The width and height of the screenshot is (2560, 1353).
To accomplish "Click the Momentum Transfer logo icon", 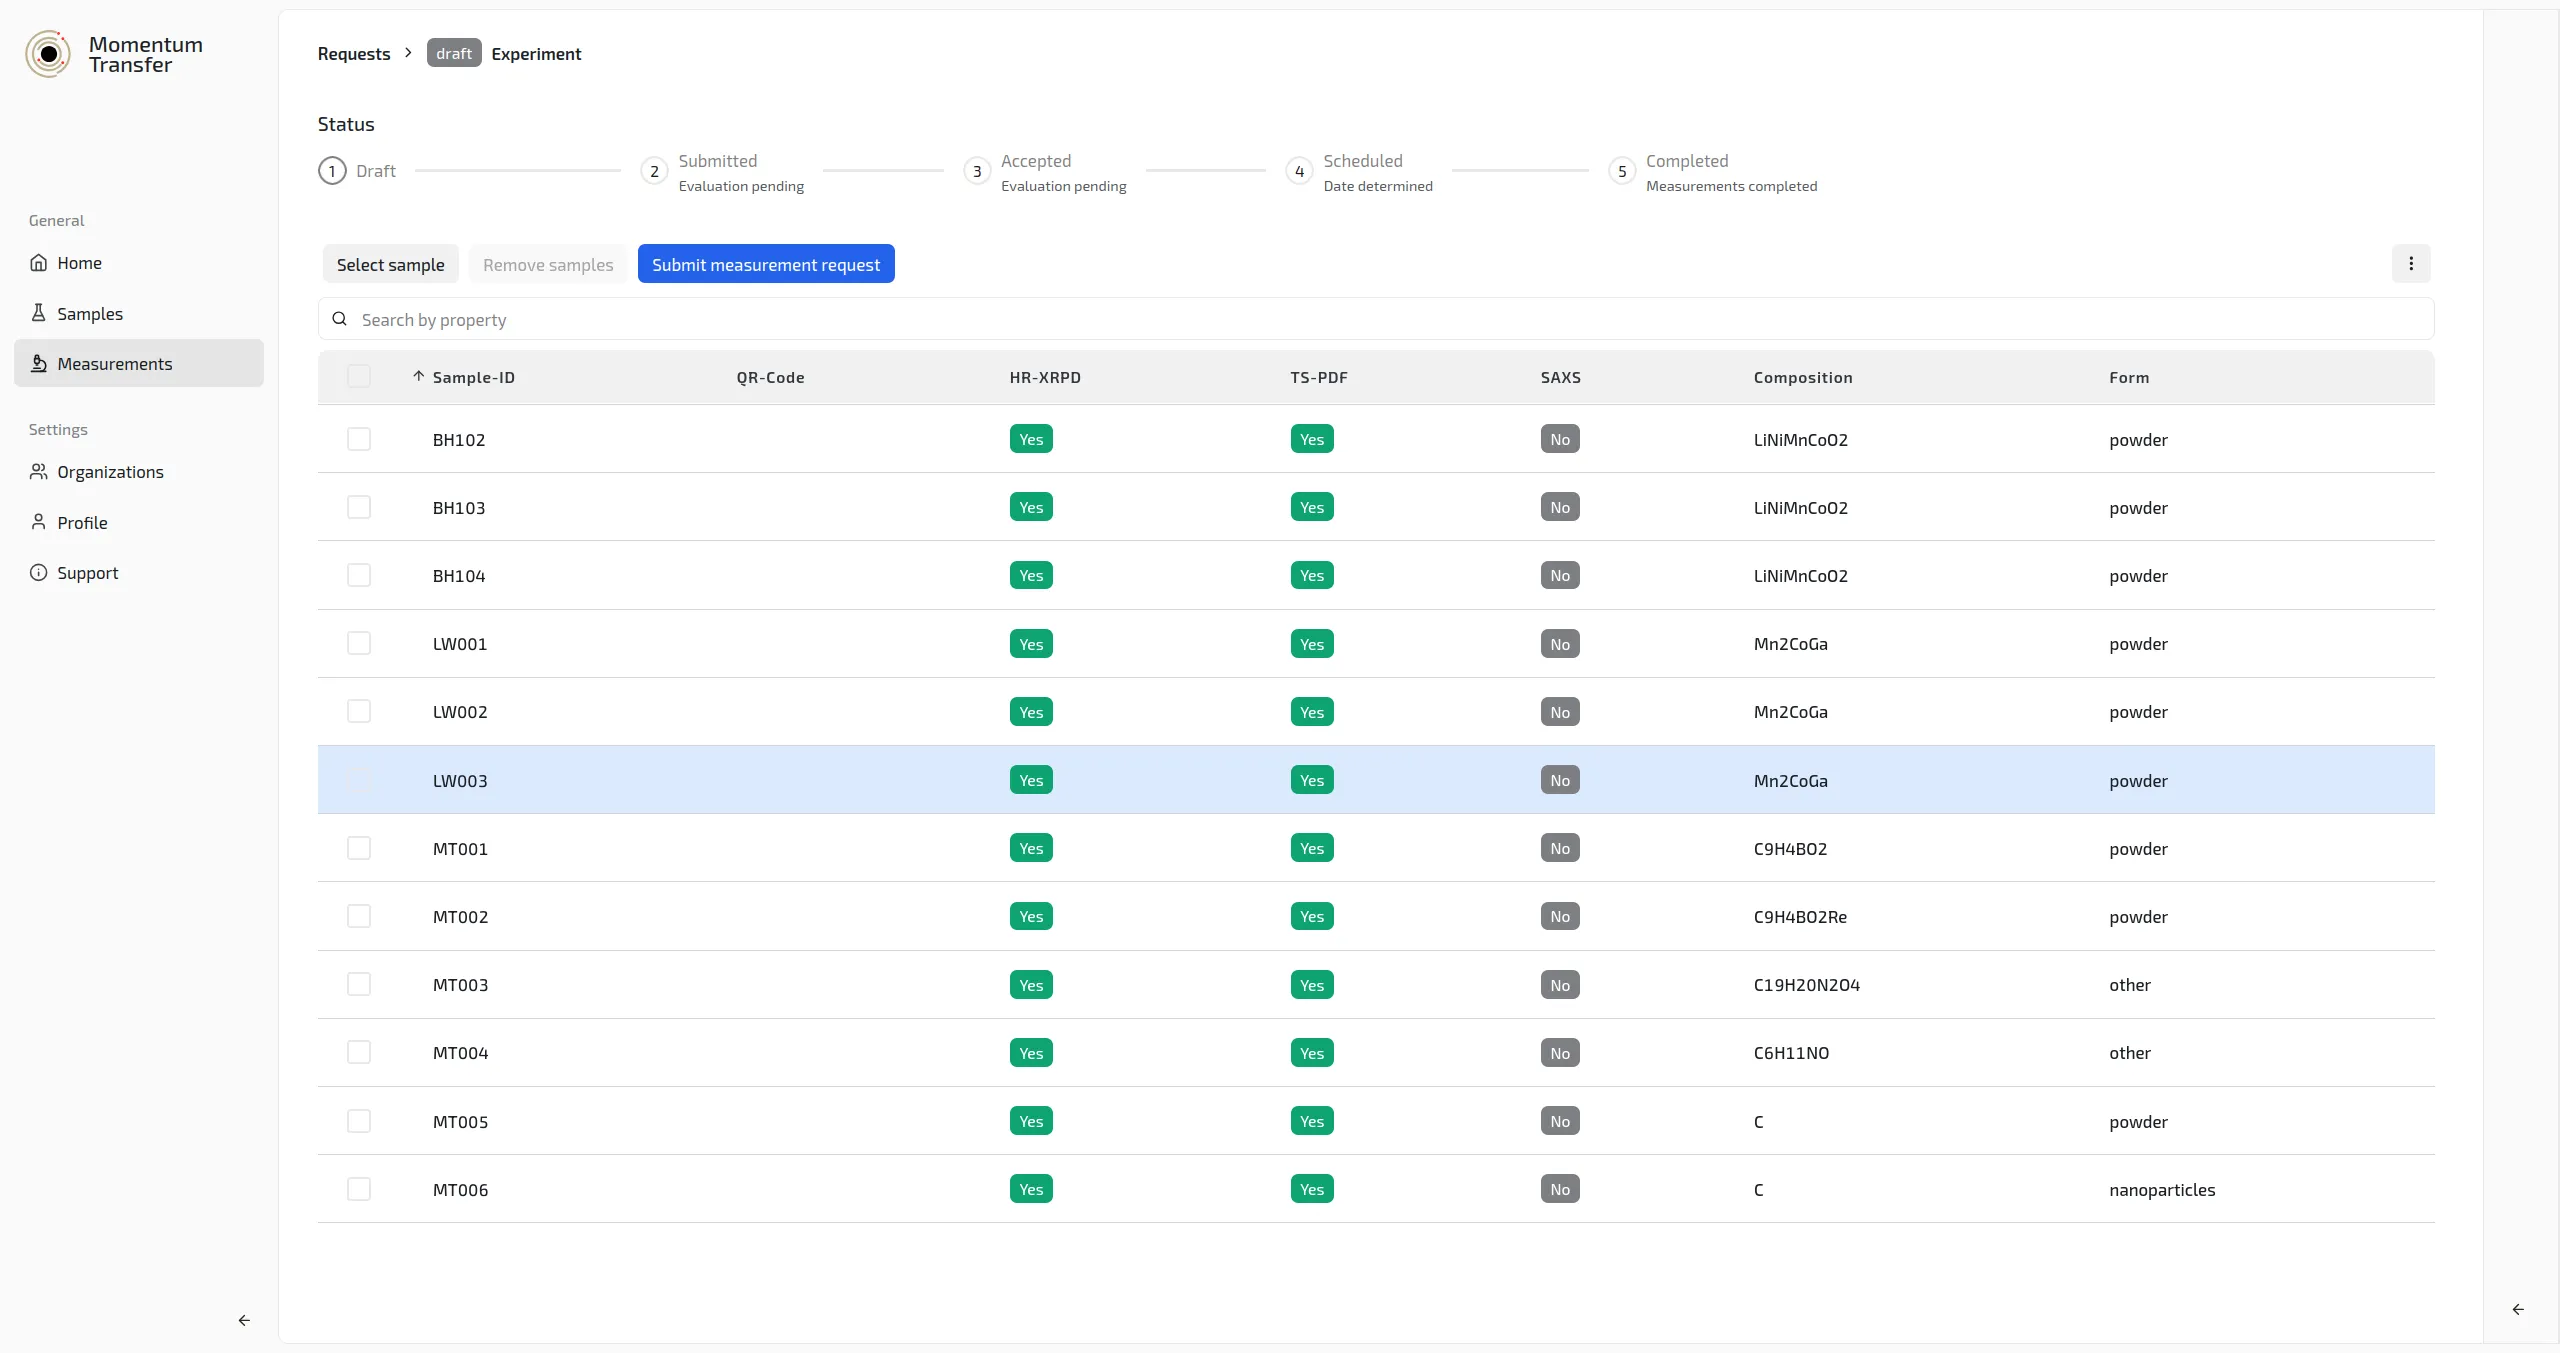I will (x=48, y=54).
